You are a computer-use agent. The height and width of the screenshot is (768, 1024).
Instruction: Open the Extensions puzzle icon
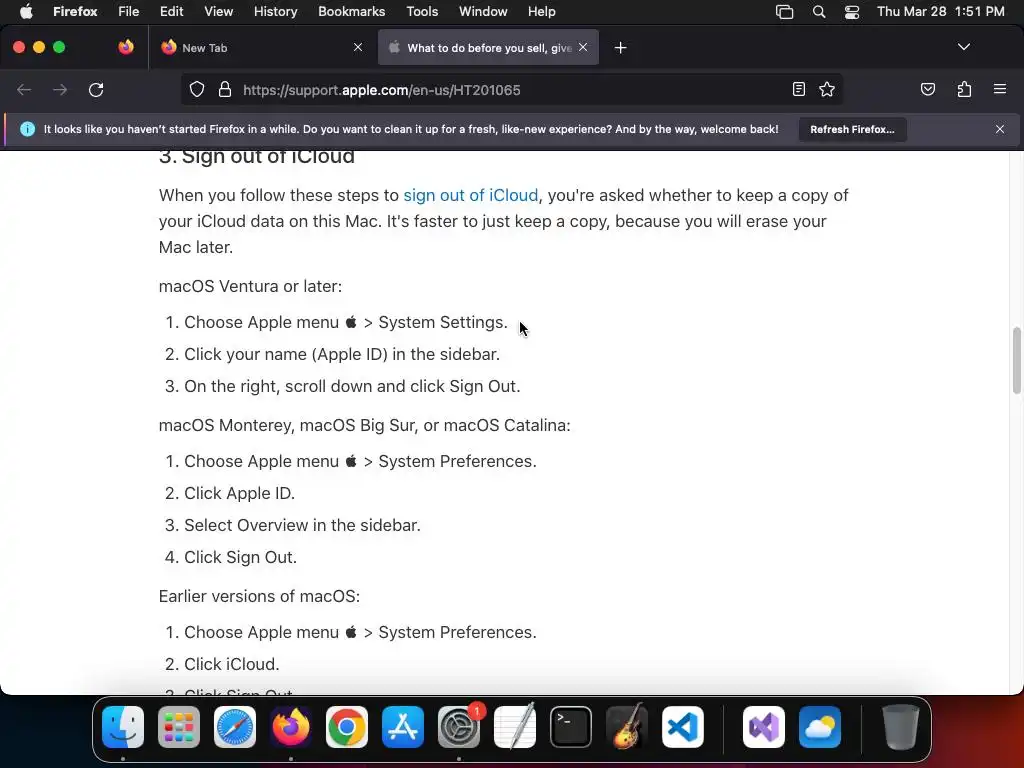pos(964,89)
